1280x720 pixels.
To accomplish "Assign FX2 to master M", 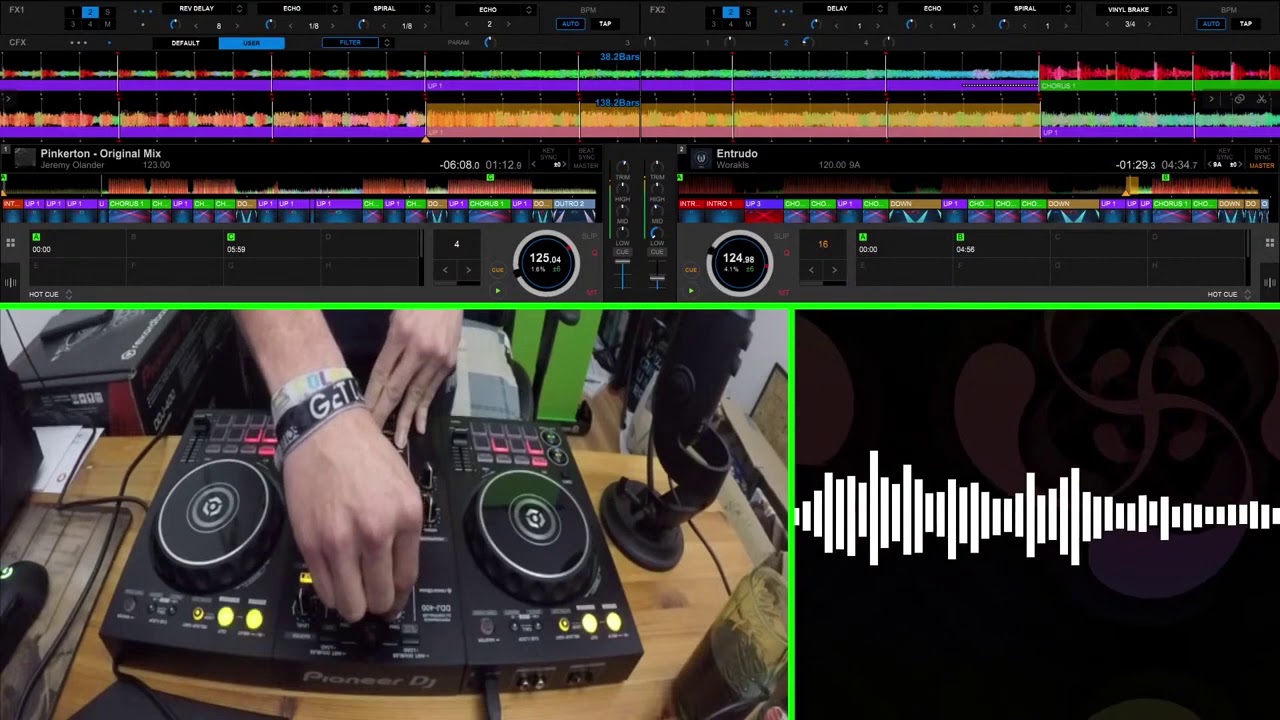I will pos(747,24).
